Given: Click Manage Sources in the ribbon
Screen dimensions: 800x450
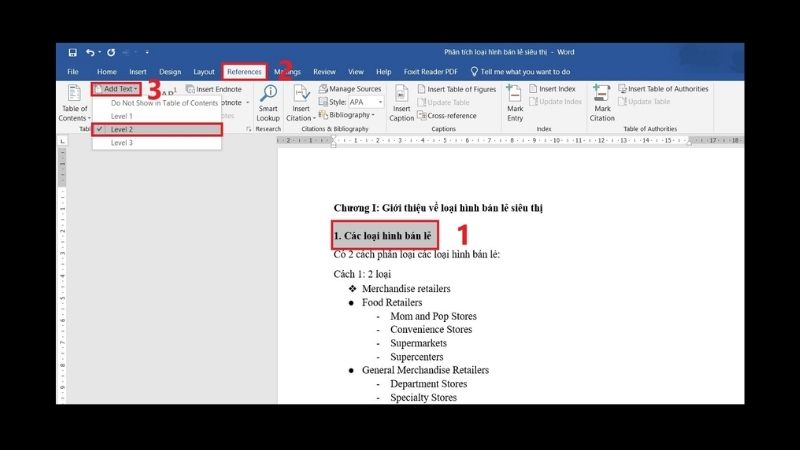Looking at the screenshot, I should click(350, 89).
